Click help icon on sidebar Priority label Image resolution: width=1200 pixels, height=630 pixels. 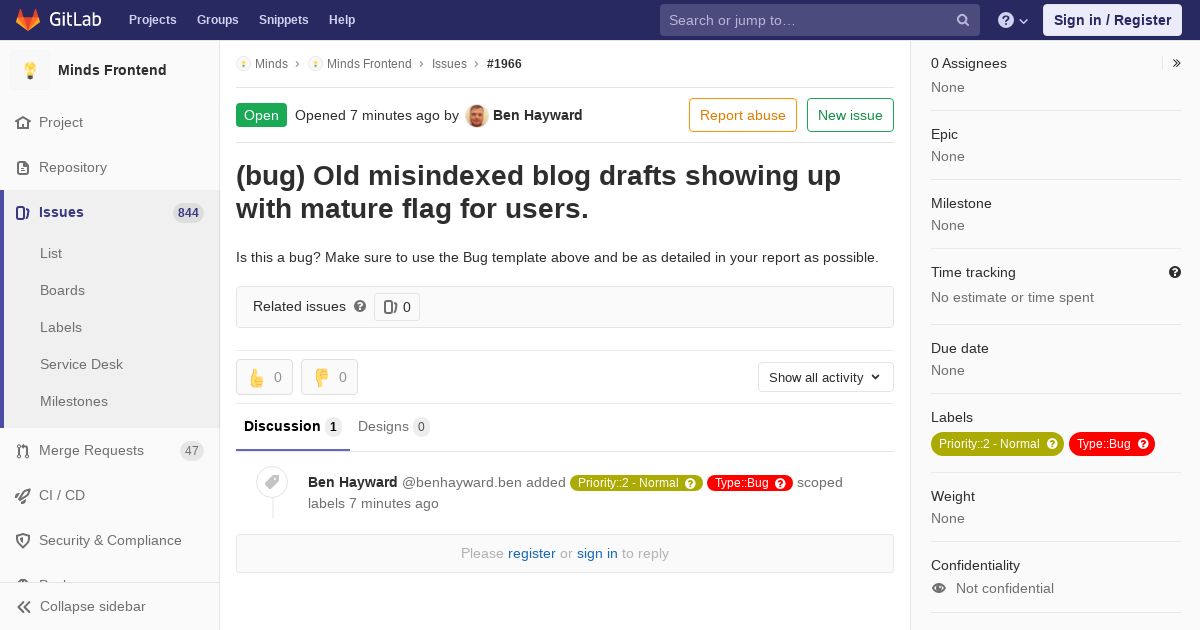click(x=1052, y=444)
